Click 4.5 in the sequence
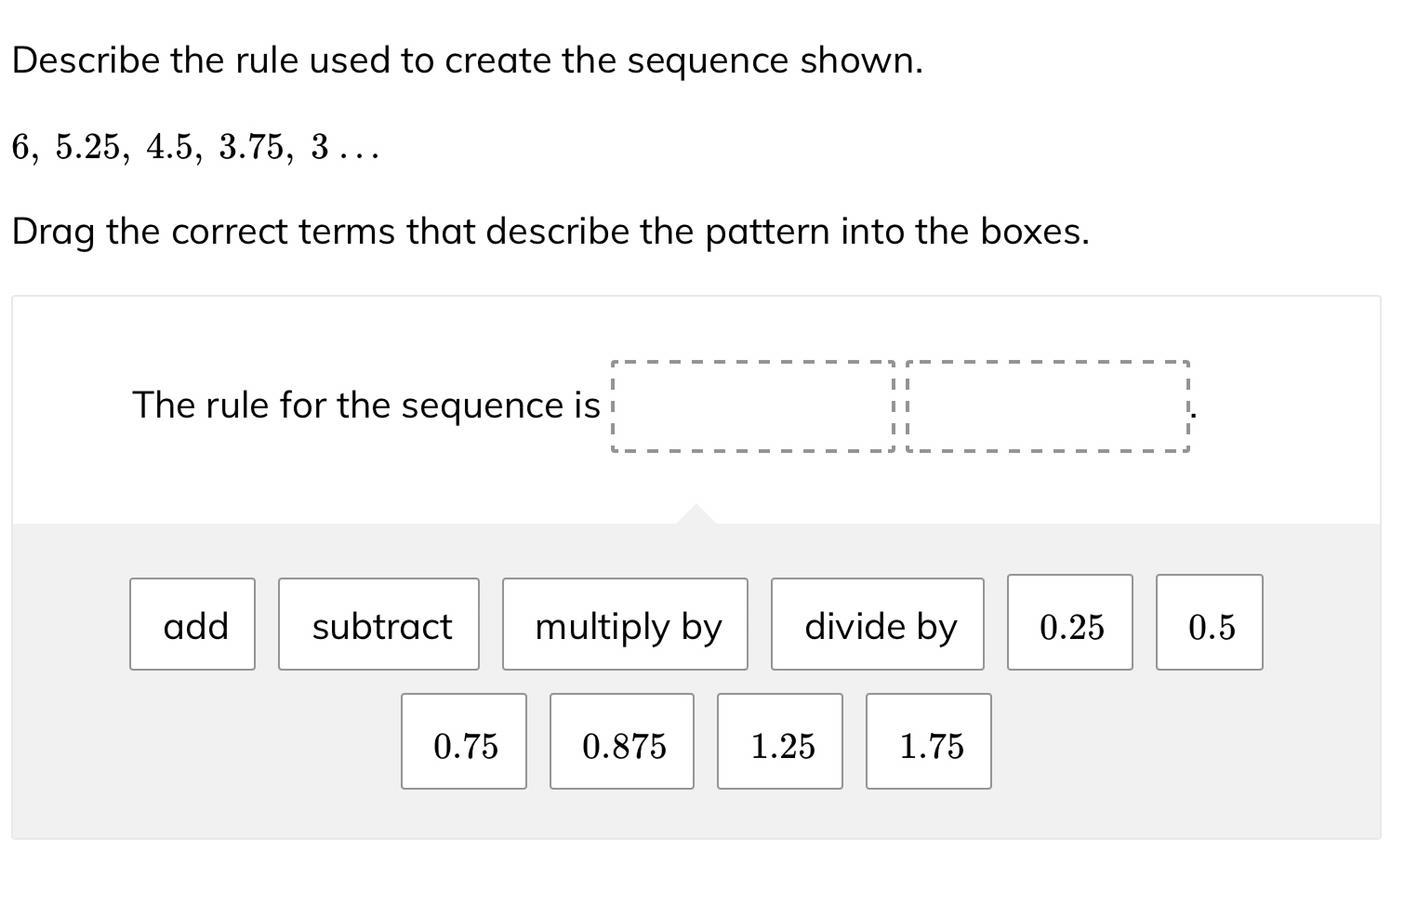The height and width of the screenshot is (904, 1404). [x=170, y=148]
